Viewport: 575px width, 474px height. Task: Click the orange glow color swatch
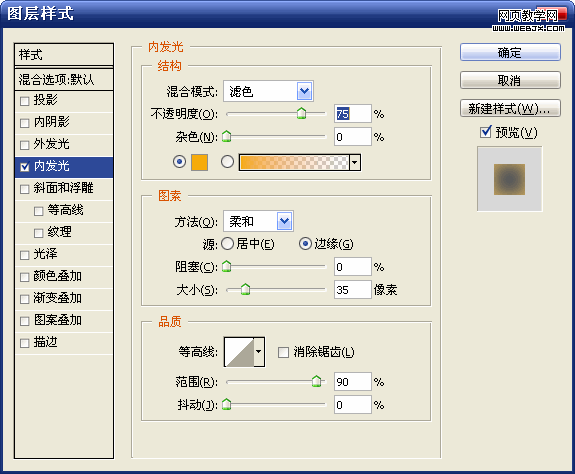point(199,162)
